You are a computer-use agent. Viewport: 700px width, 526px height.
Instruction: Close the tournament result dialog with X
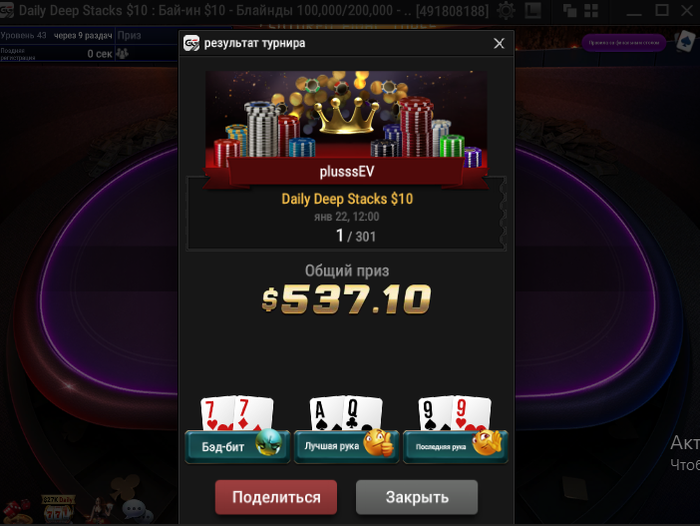[x=499, y=43]
